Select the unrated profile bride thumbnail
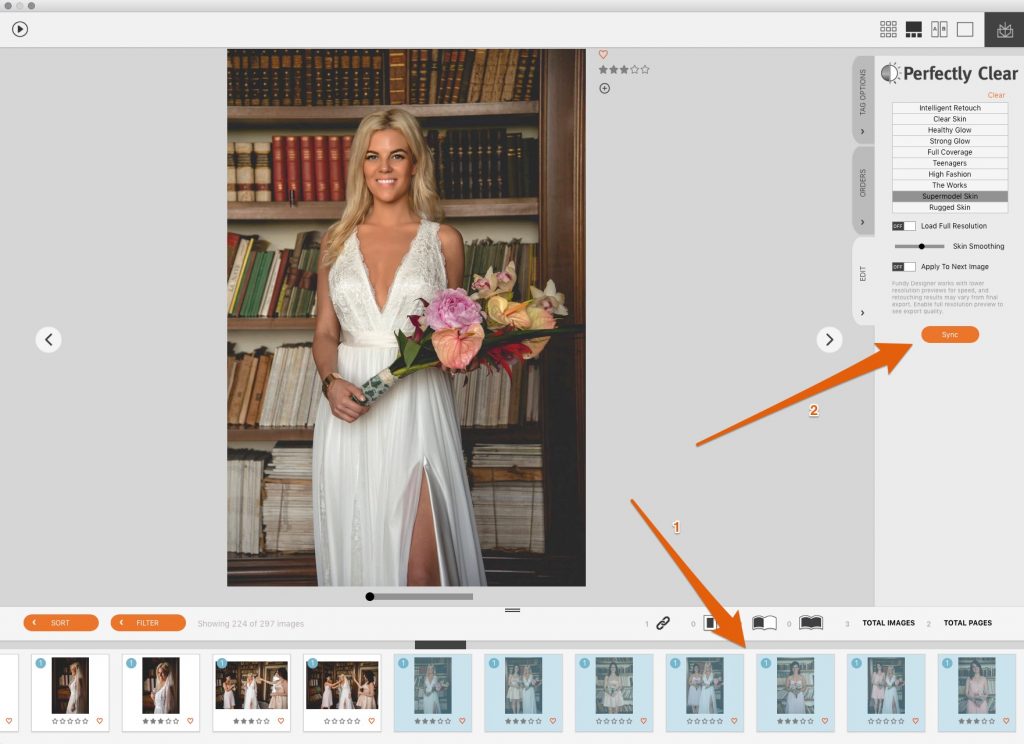 tap(70, 692)
